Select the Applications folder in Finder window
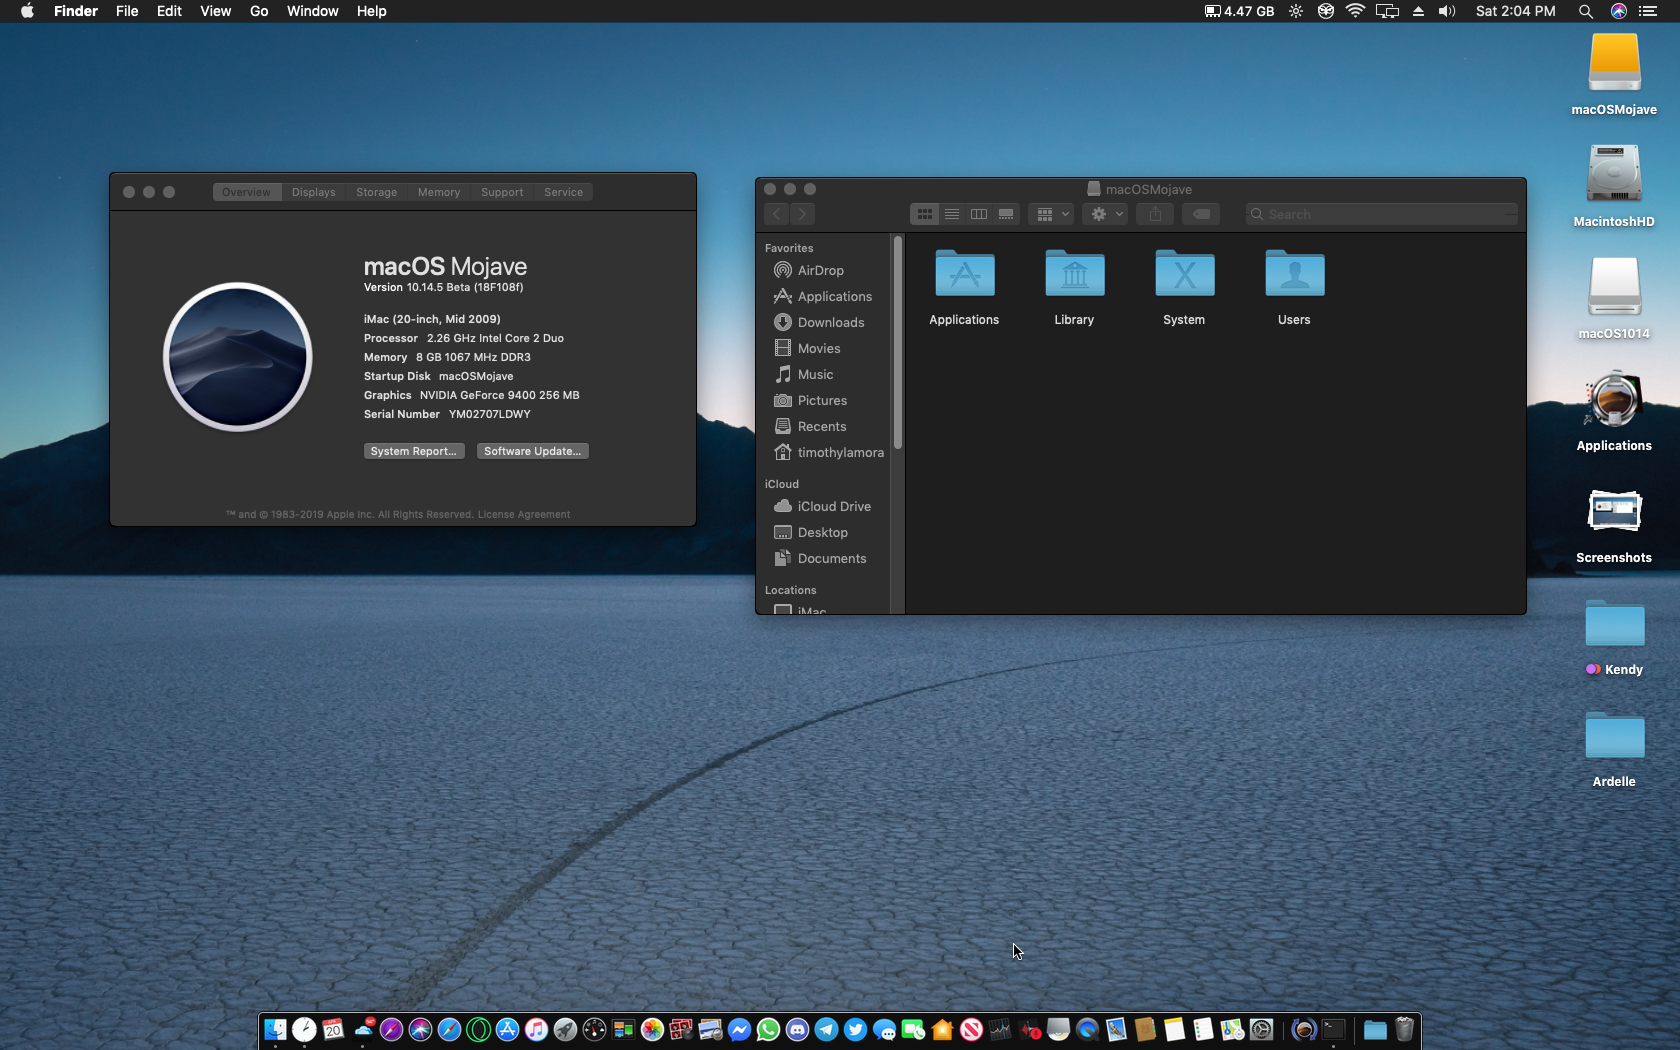Screen dimensions: 1680x1050 964,288
